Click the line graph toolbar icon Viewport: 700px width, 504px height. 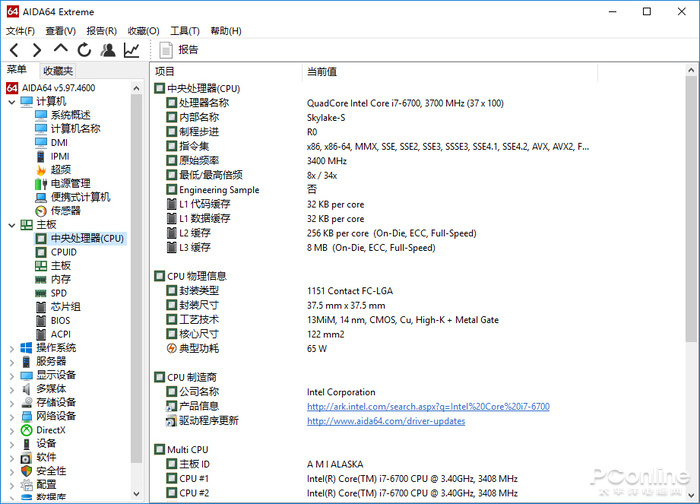[x=132, y=50]
